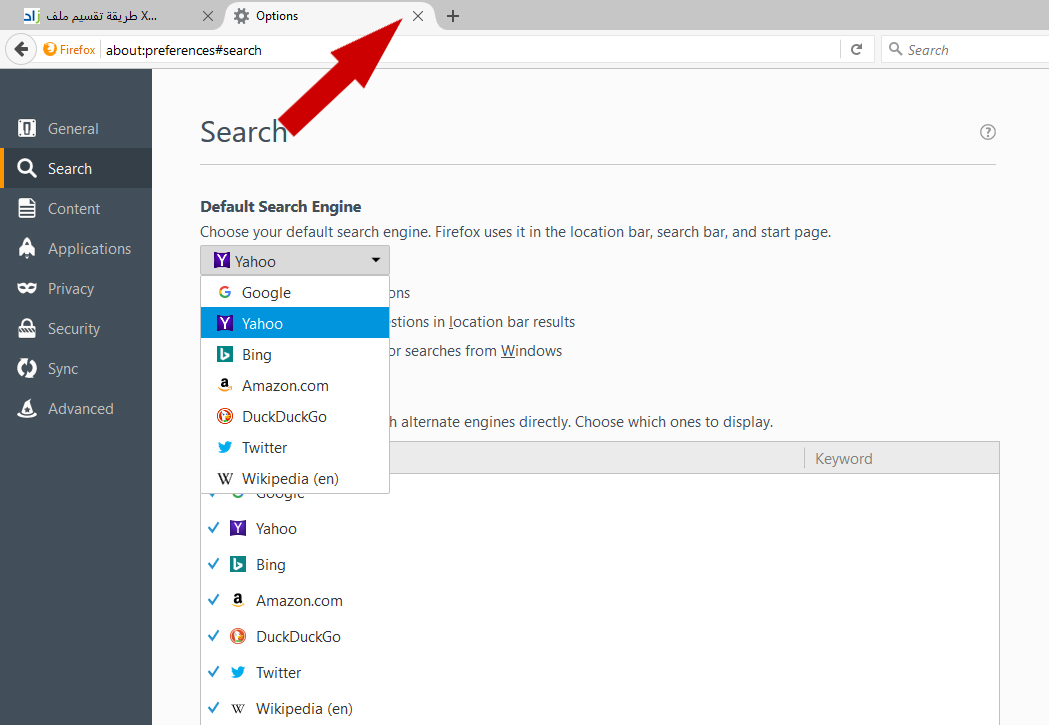Screen dimensions: 1049x725
Task: Close the Options tab
Action: click(x=418, y=16)
